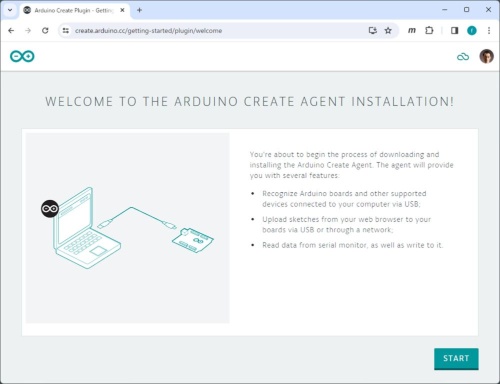This screenshot has width=500, height=384.
Task: Click the laptop and board illustration
Action: click(x=128, y=228)
